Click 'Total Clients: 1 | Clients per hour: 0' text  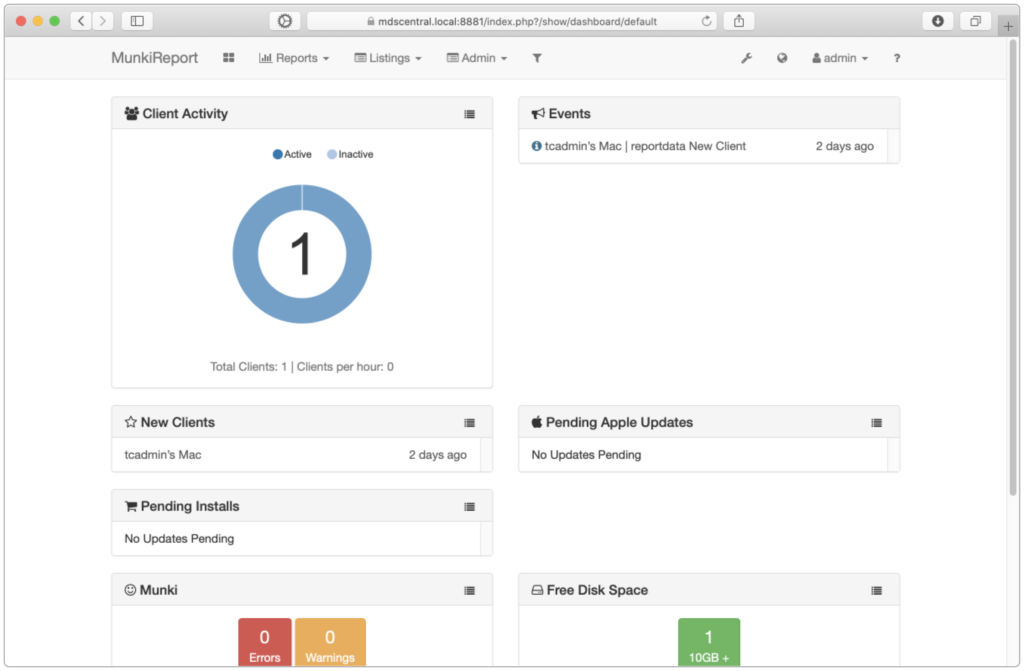pos(302,367)
